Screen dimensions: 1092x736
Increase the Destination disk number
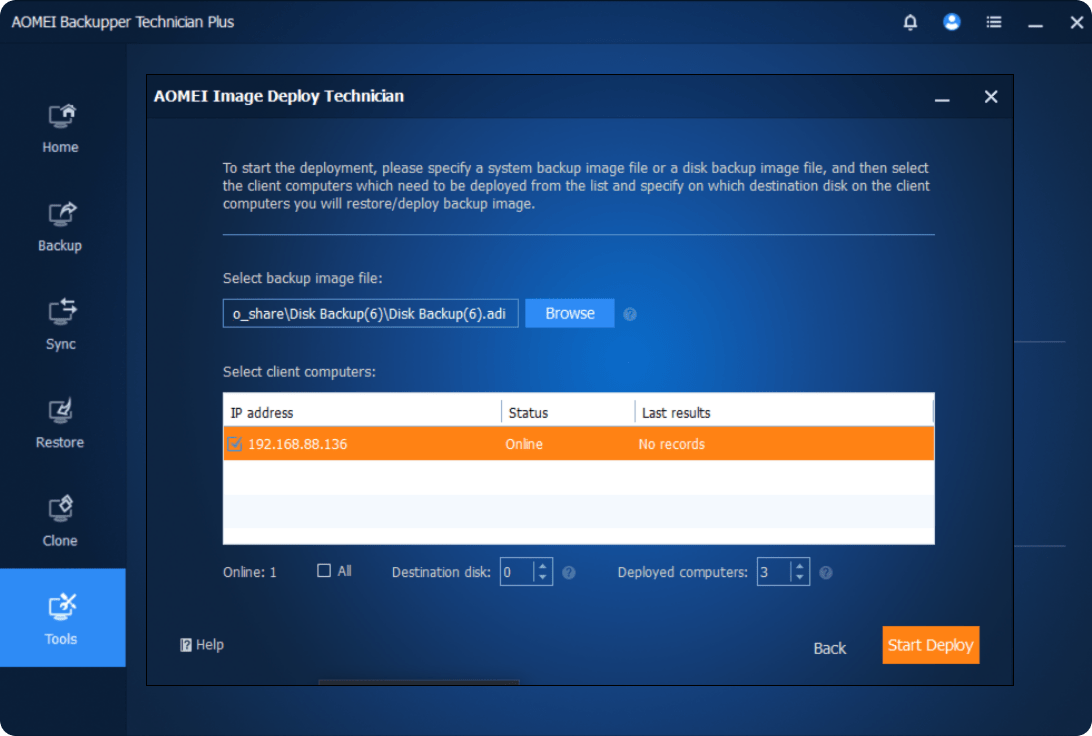tap(543, 566)
